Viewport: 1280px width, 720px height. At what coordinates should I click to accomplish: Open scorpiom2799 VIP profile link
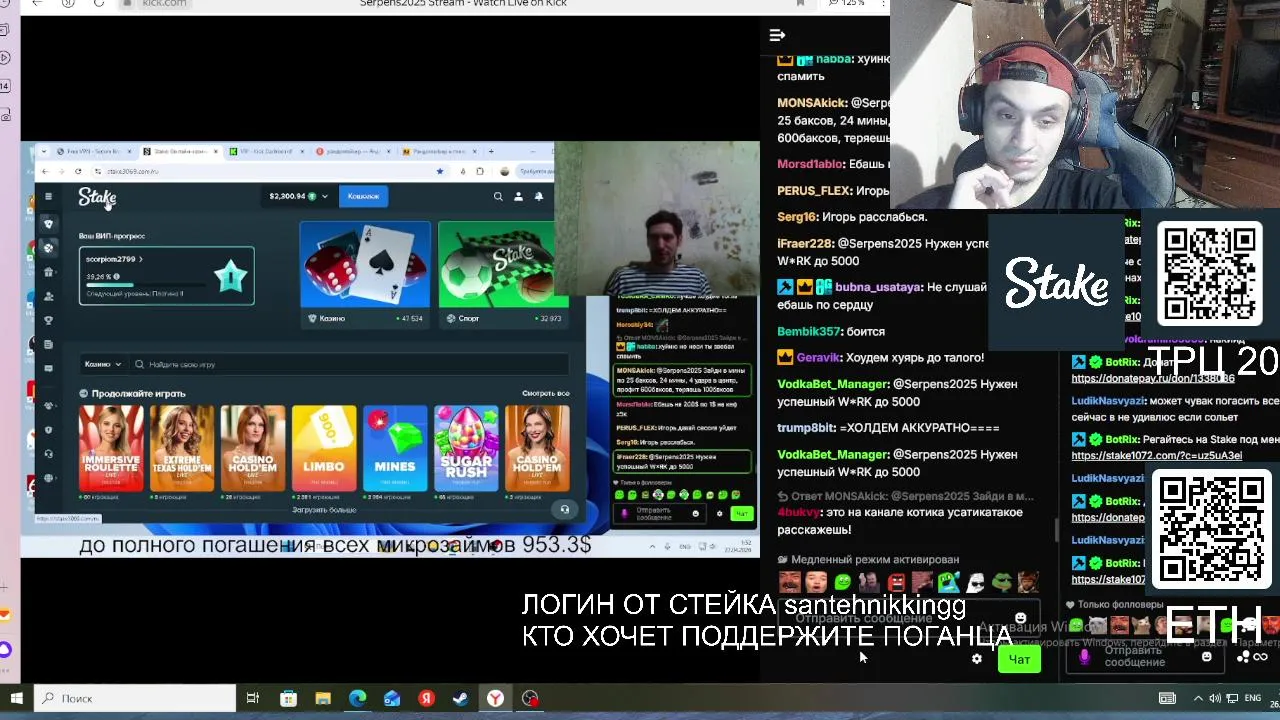tap(114, 259)
